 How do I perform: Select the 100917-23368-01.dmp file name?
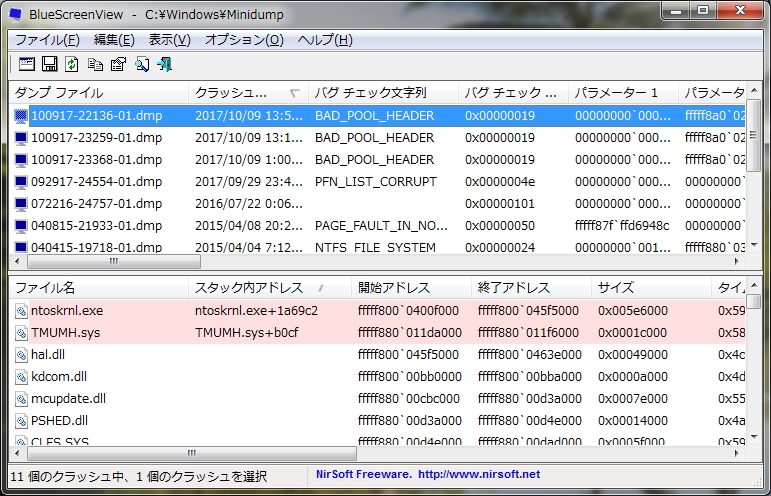(x=96, y=160)
